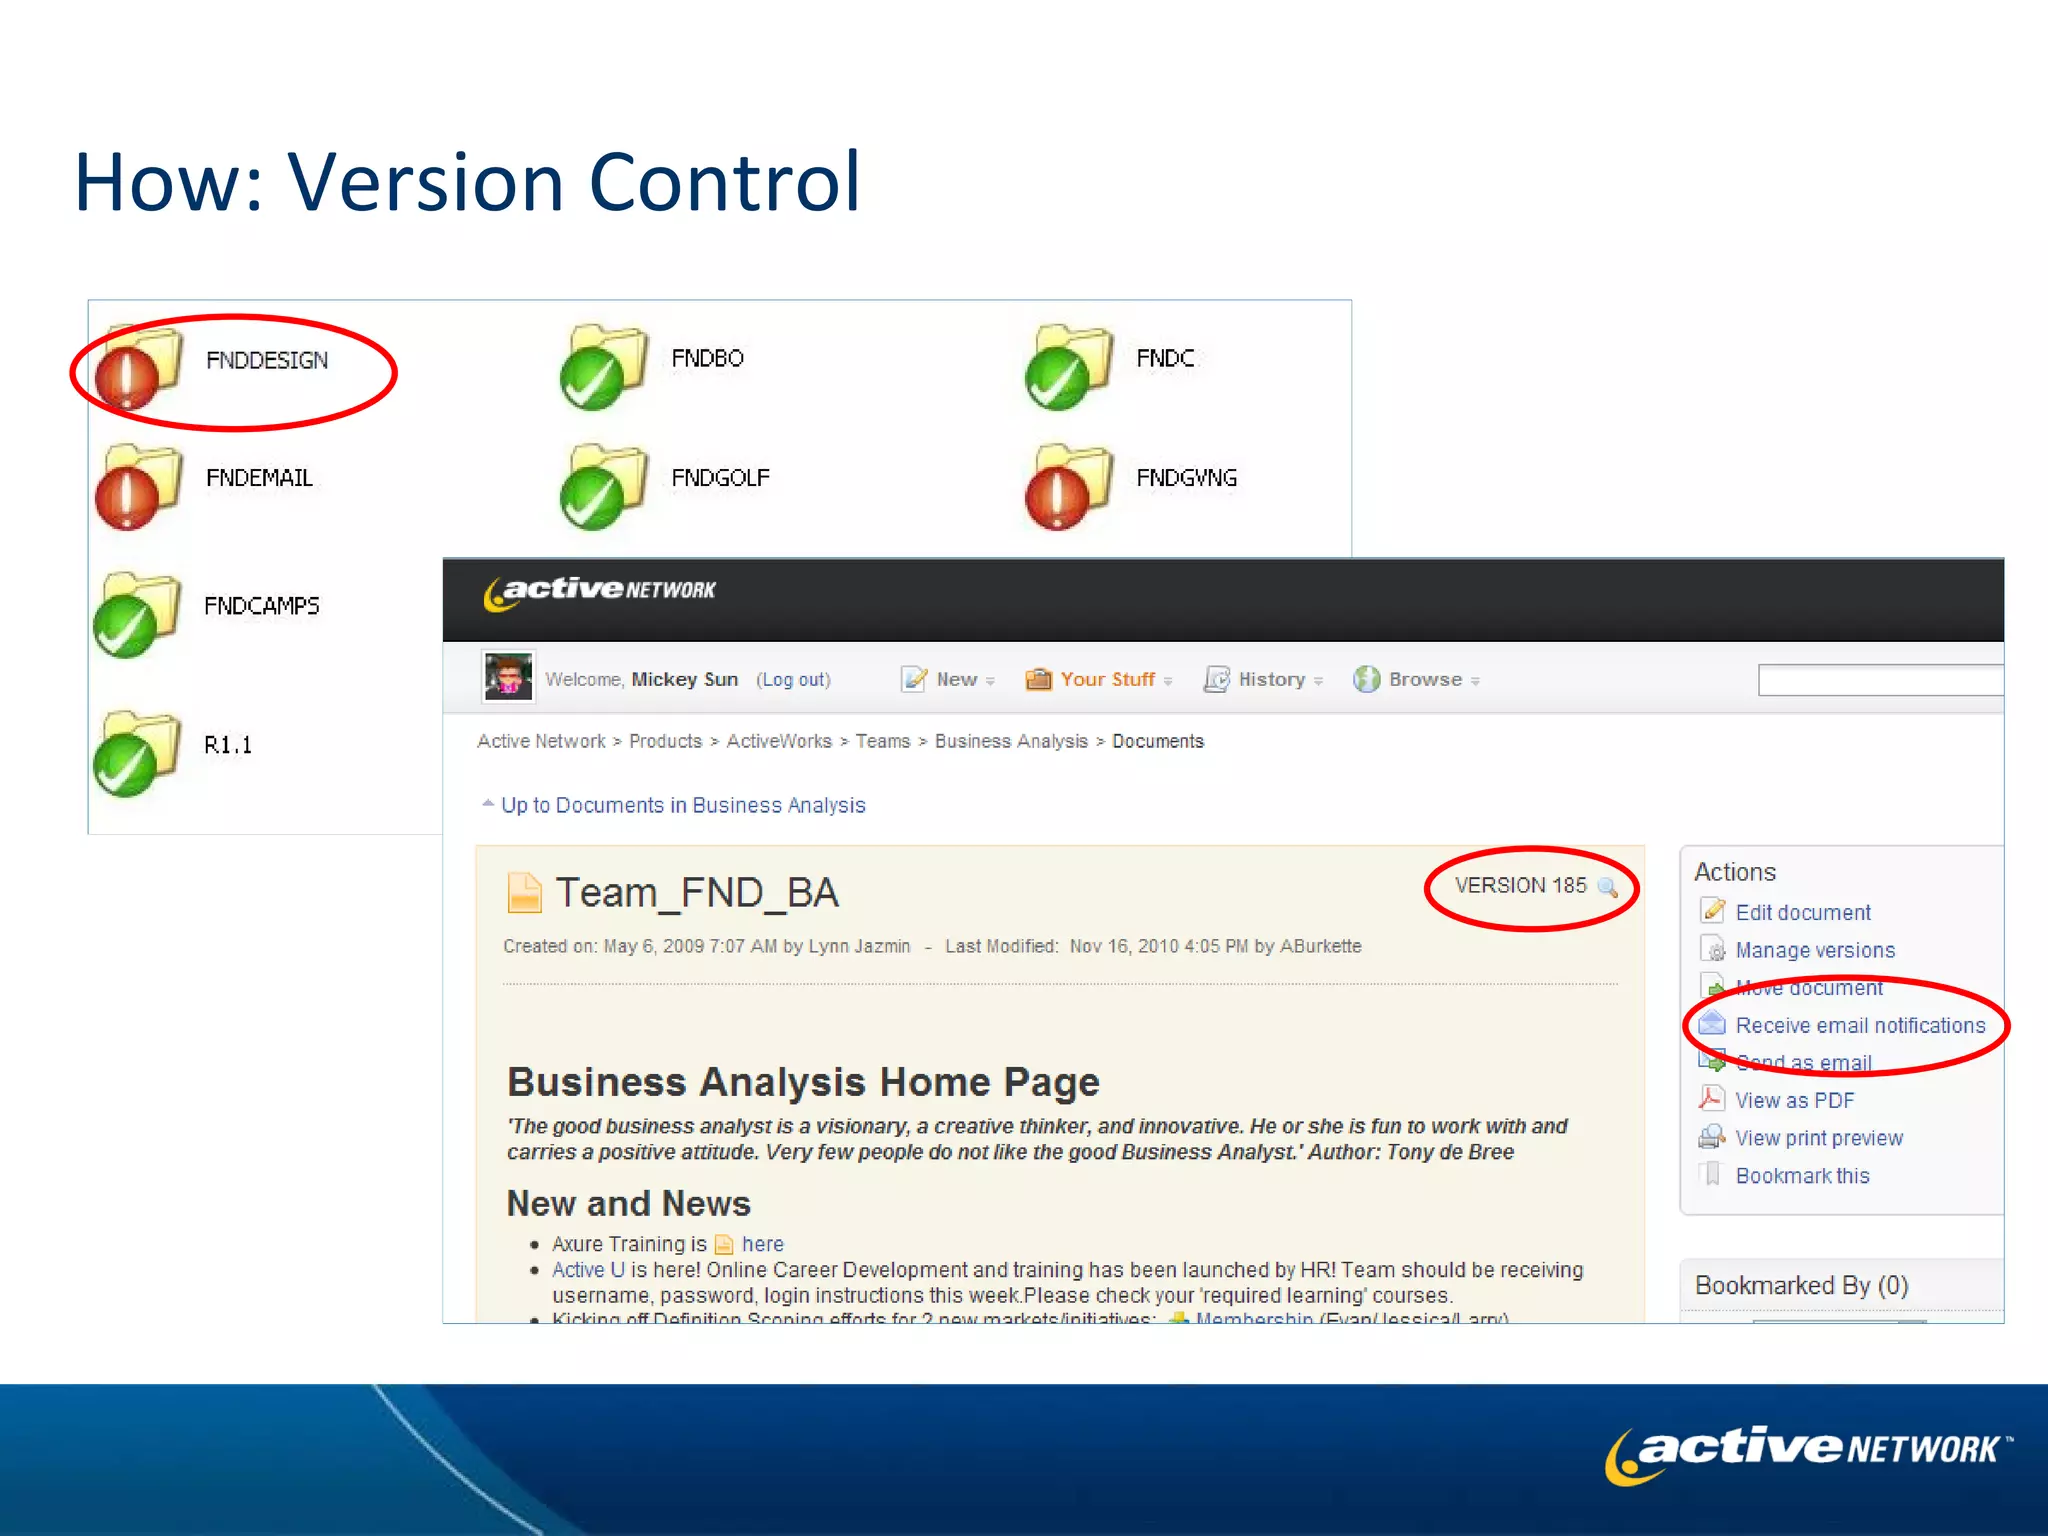
Task: Go to Teams breadcrumb
Action: point(883,741)
